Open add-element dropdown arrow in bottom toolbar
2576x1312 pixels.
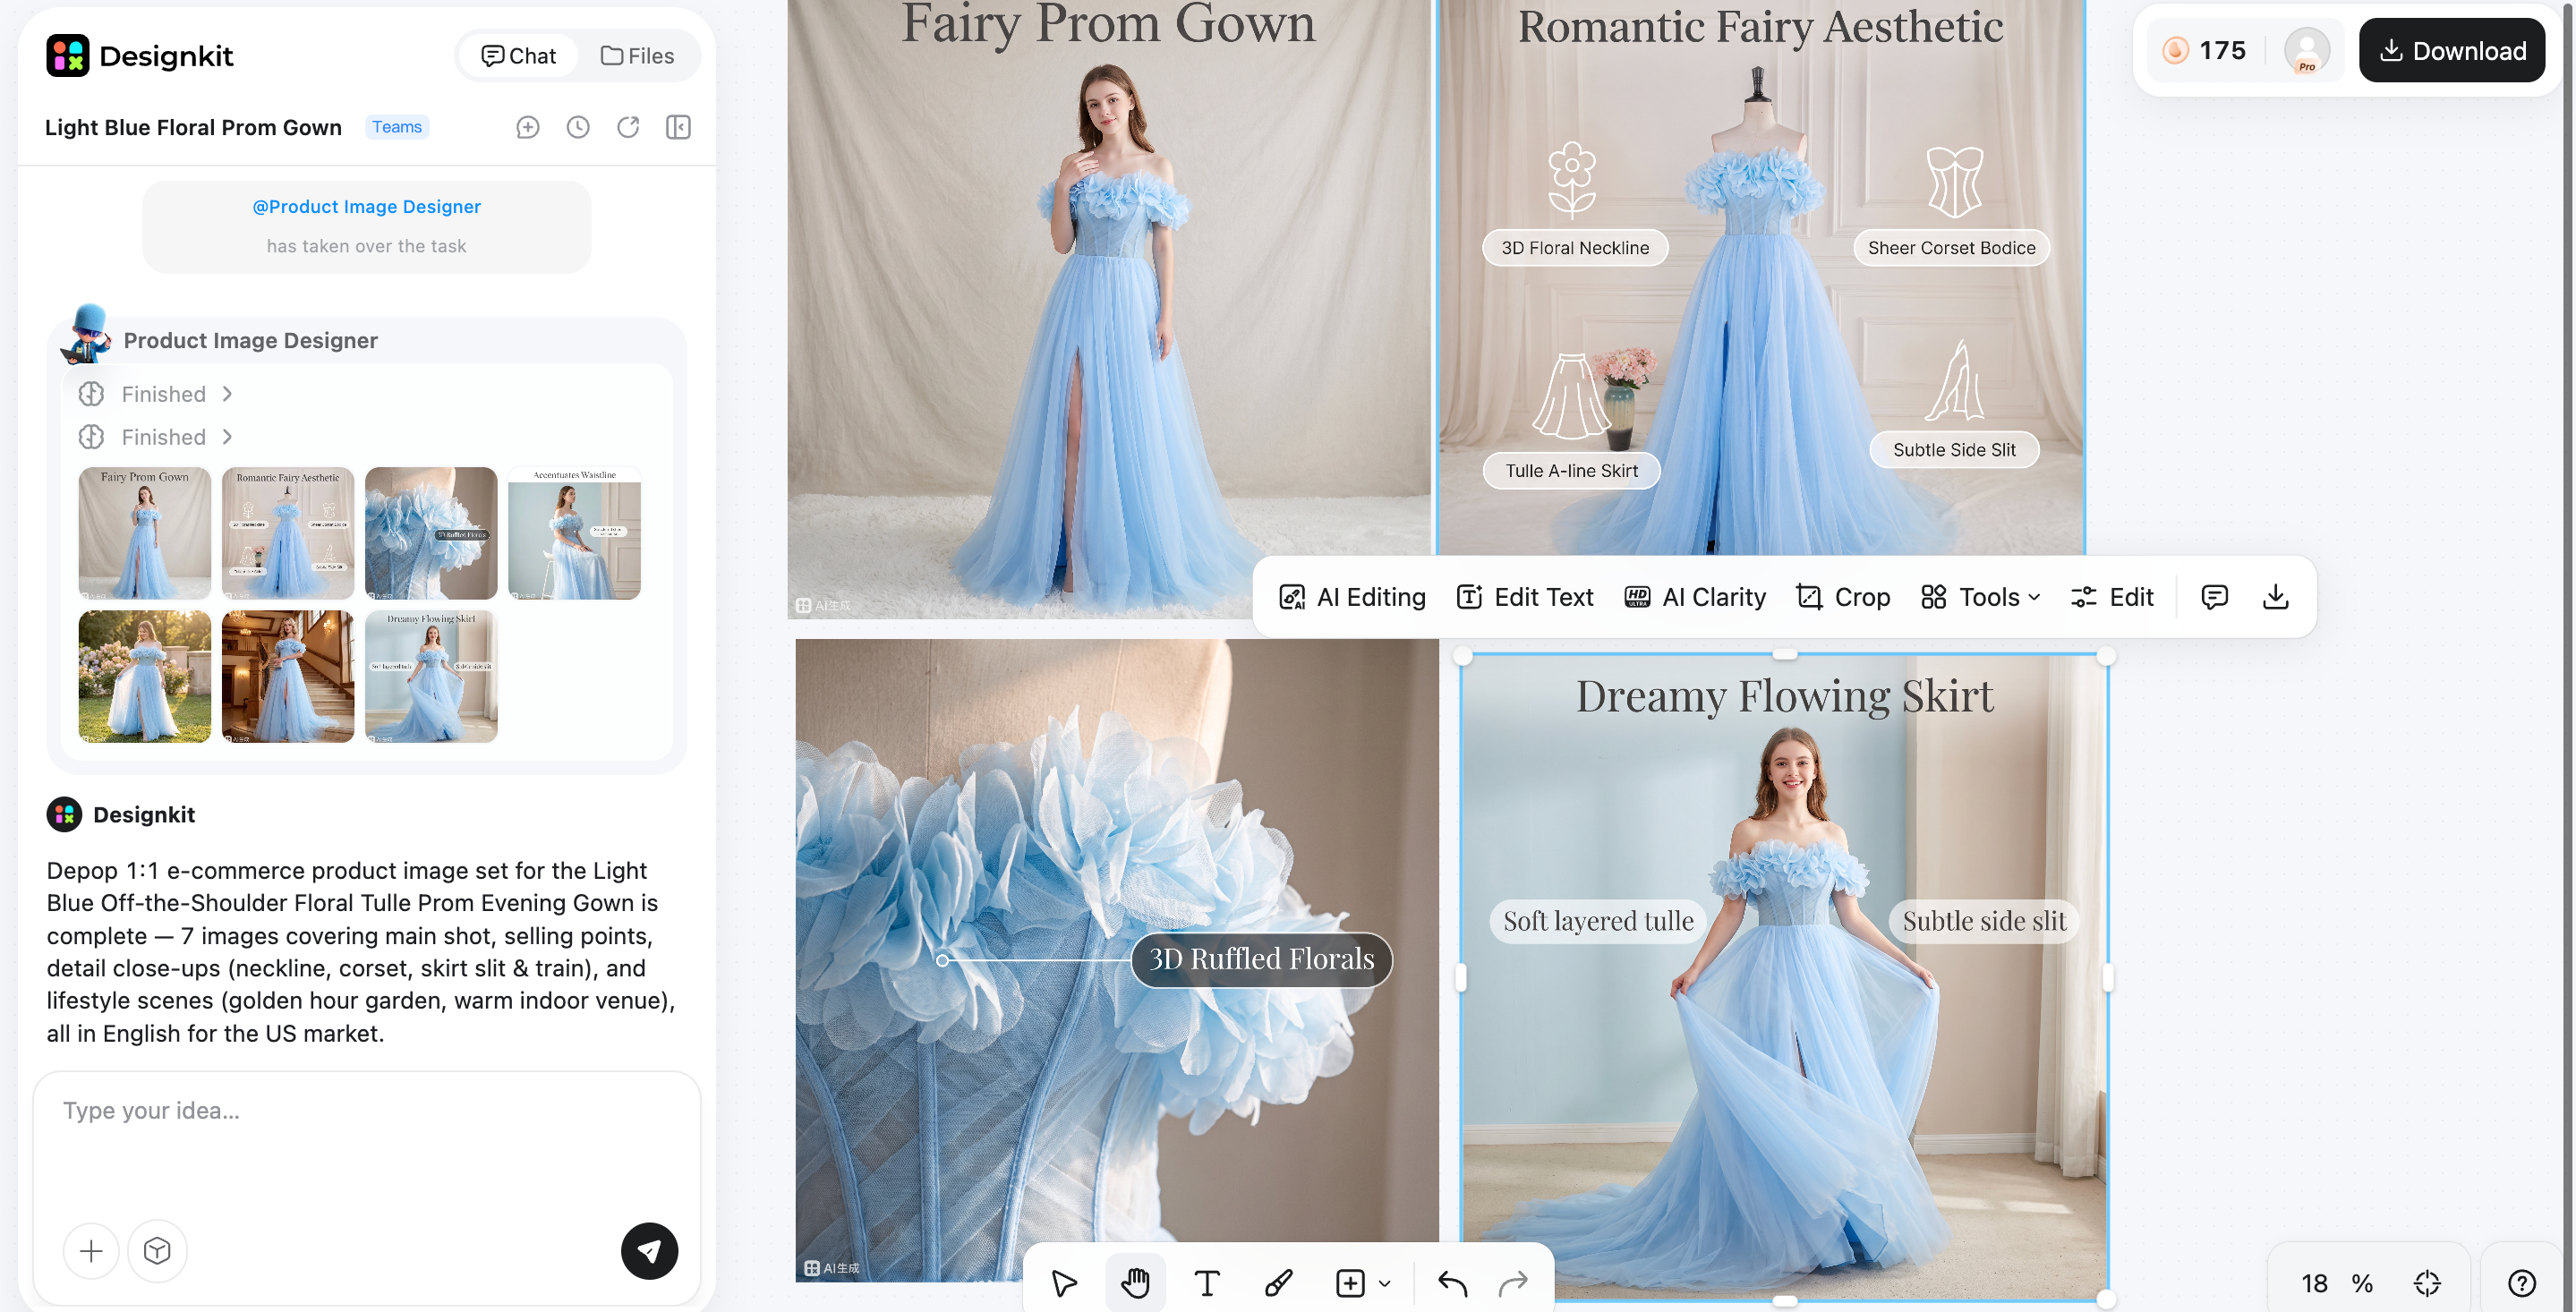1384,1283
